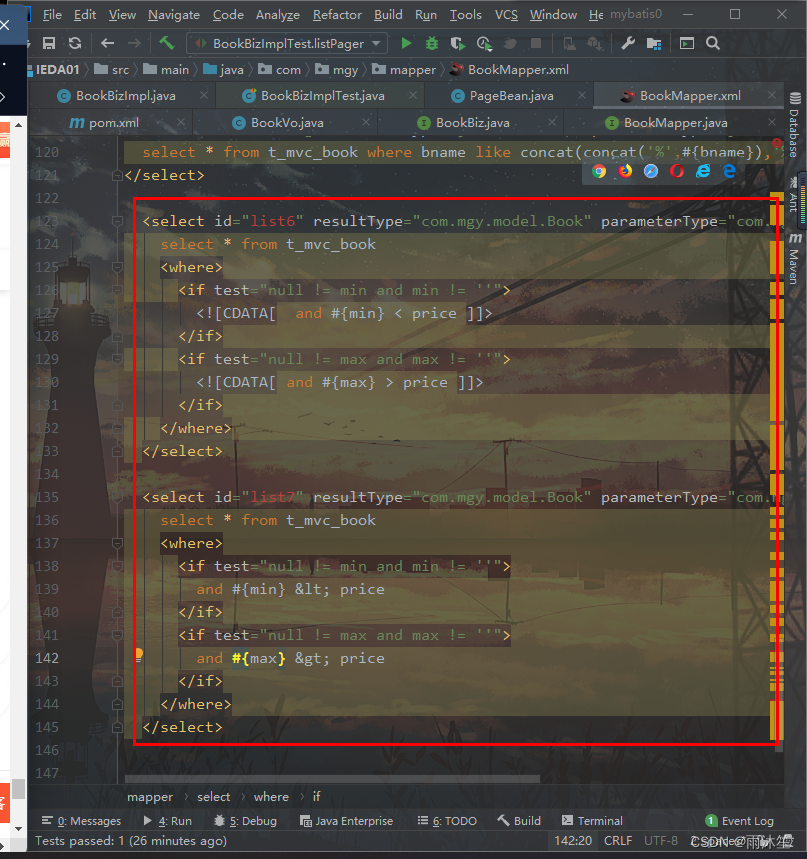Open the Java Enterprise tool window
The width and height of the screenshot is (807, 859).
tap(346, 821)
